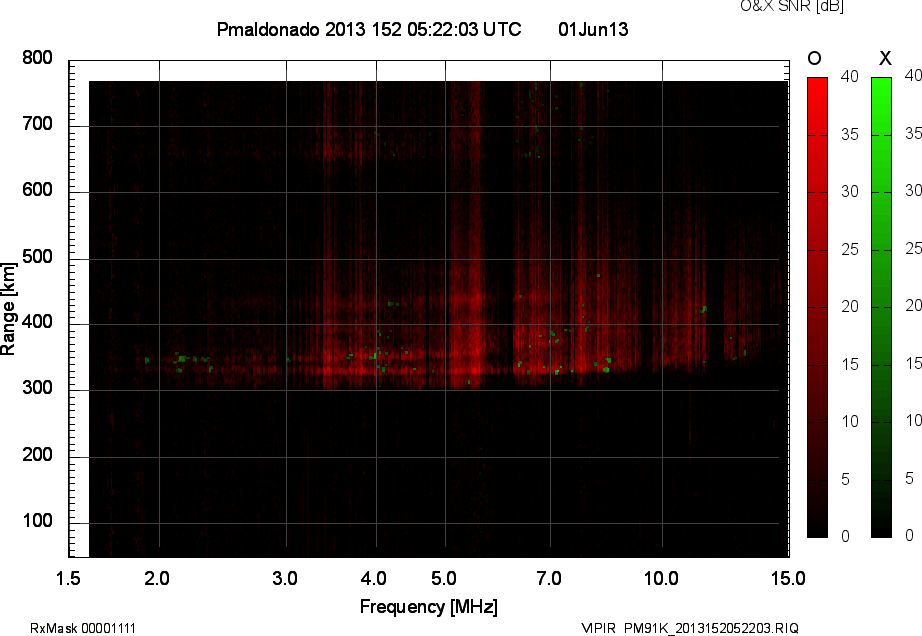Click the 1.5 tick on the frequency axis
The width and height of the screenshot is (922, 636).
[x=68, y=578]
